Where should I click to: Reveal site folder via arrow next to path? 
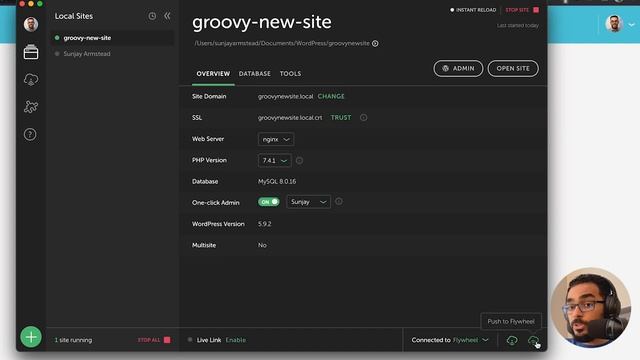[x=375, y=43]
